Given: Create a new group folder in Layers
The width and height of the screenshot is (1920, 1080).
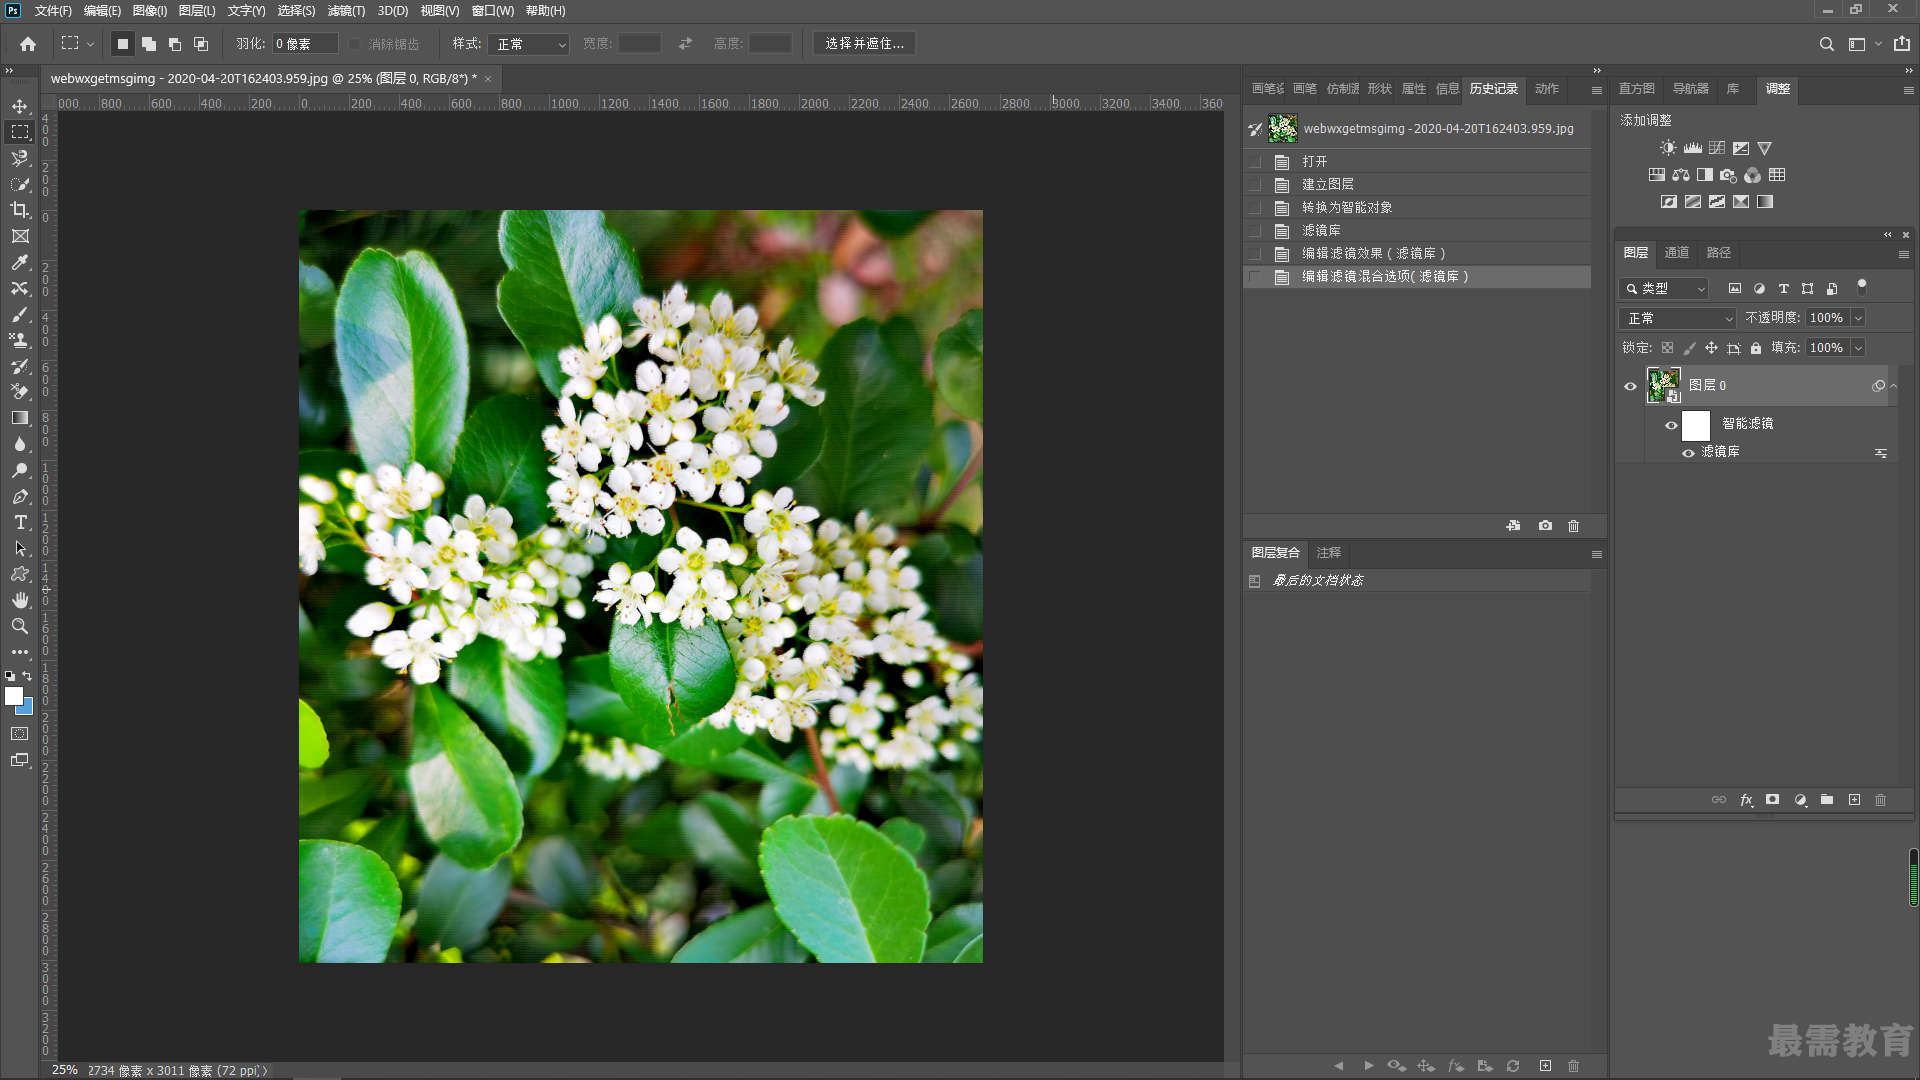Looking at the screenshot, I should (x=1827, y=800).
